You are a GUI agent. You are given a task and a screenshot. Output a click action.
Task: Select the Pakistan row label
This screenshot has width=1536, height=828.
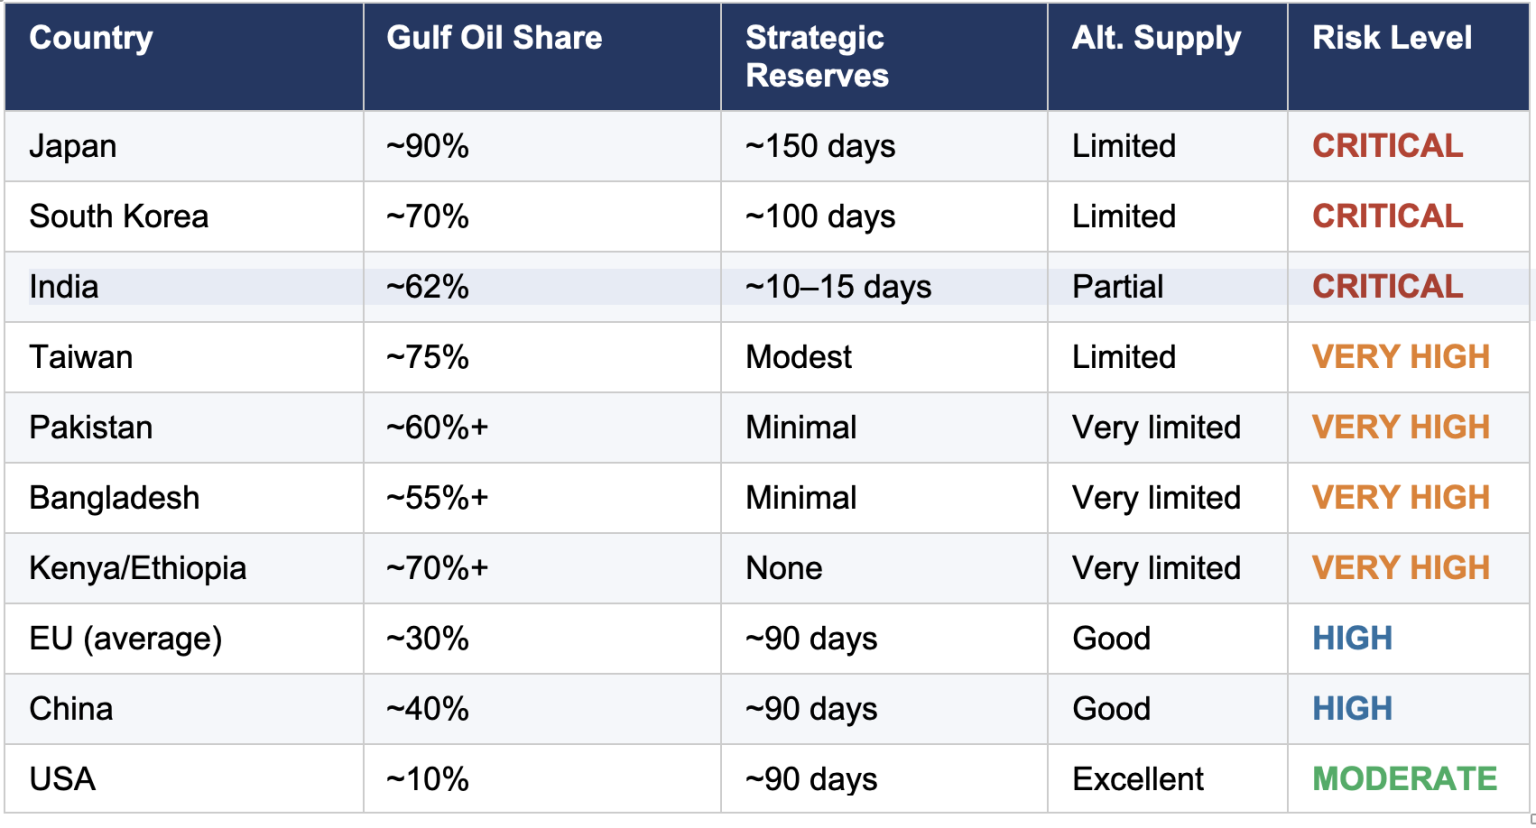point(91,427)
